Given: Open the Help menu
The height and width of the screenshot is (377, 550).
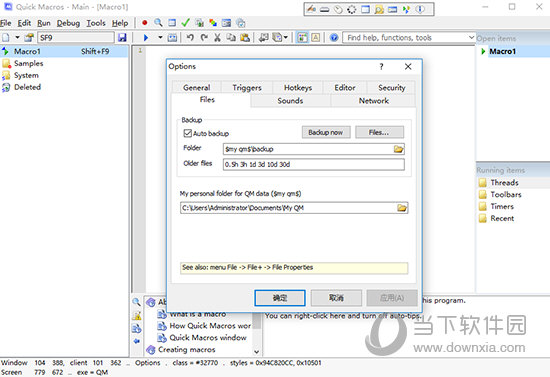Looking at the screenshot, I should point(120,23).
